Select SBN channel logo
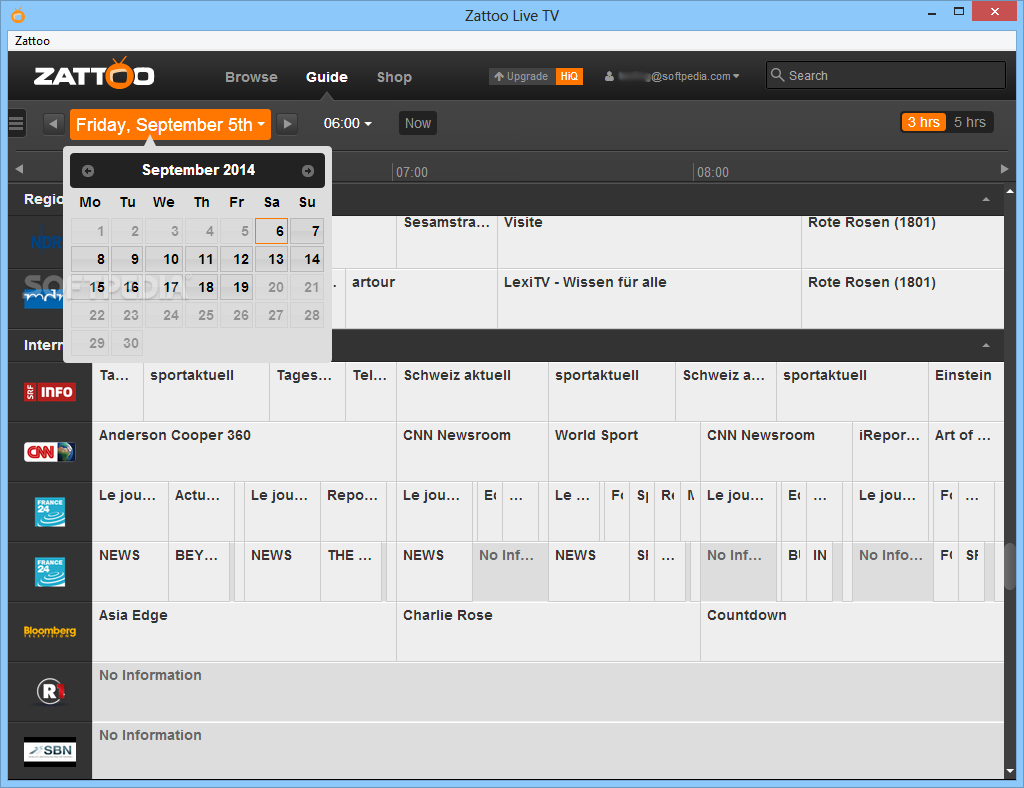Image resolution: width=1024 pixels, height=788 pixels. pos(50,751)
